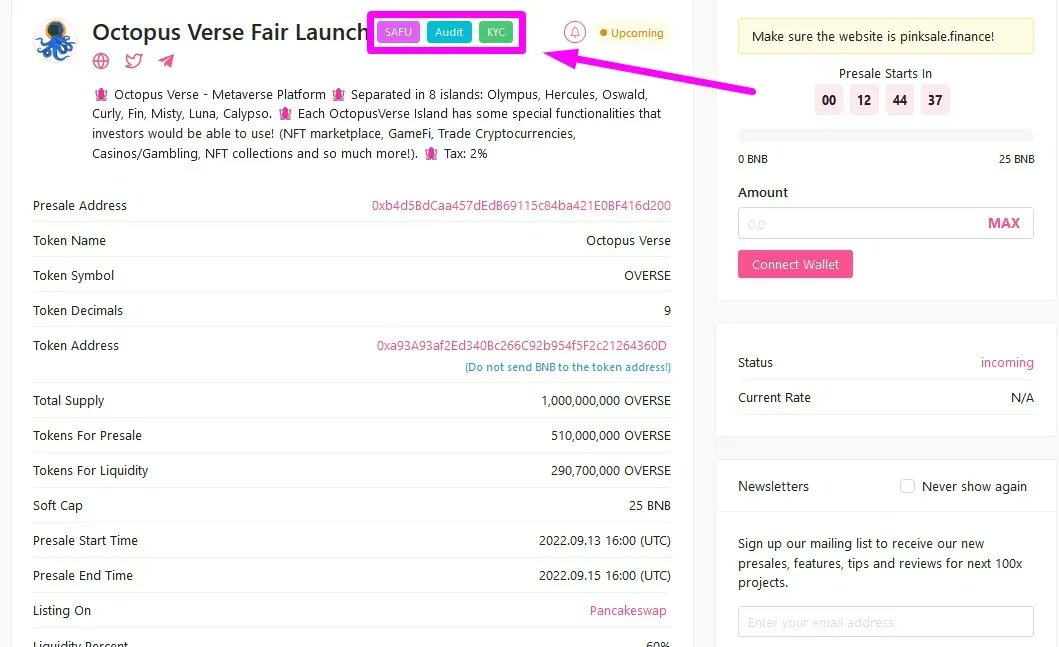Image resolution: width=1059 pixels, height=647 pixels.
Task: Click the '2022.09.13 16:00 (UTC)' start time
Action: [604, 540]
